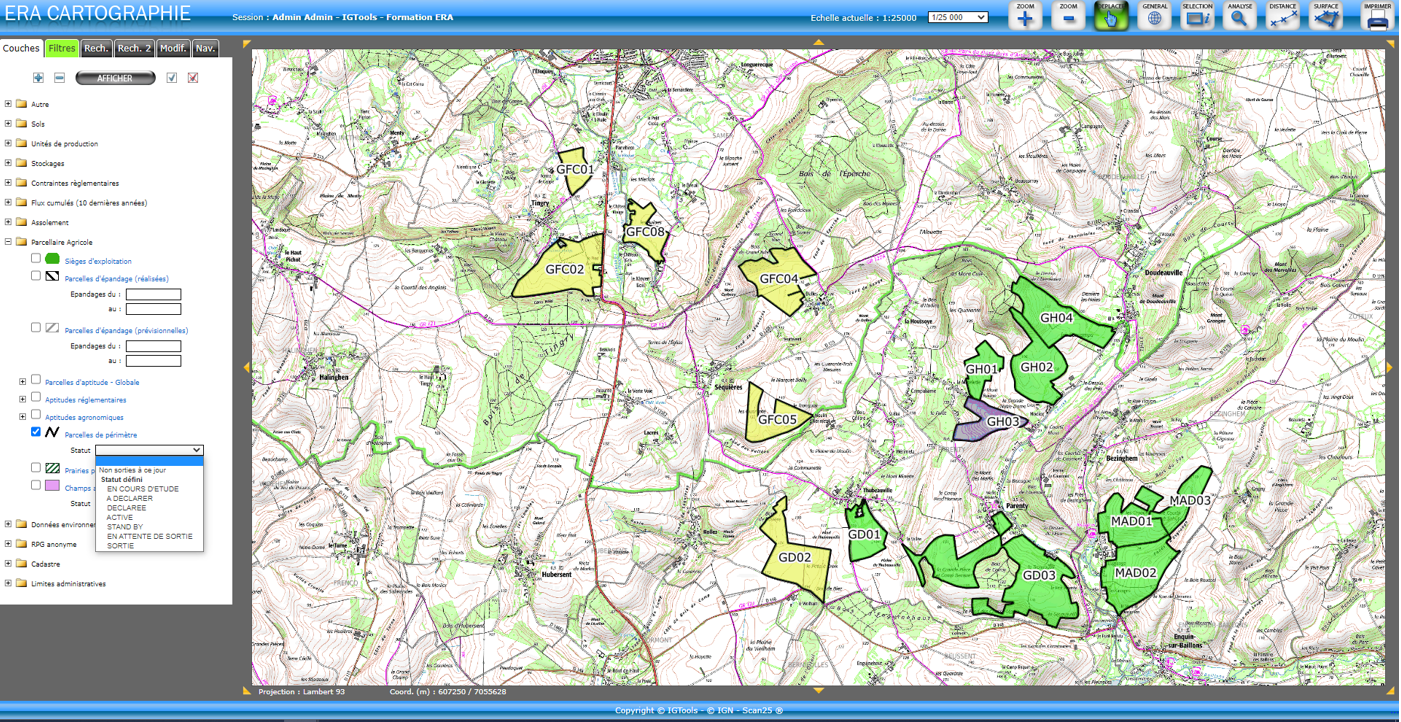Expand the Cadastre folder

(9, 563)
